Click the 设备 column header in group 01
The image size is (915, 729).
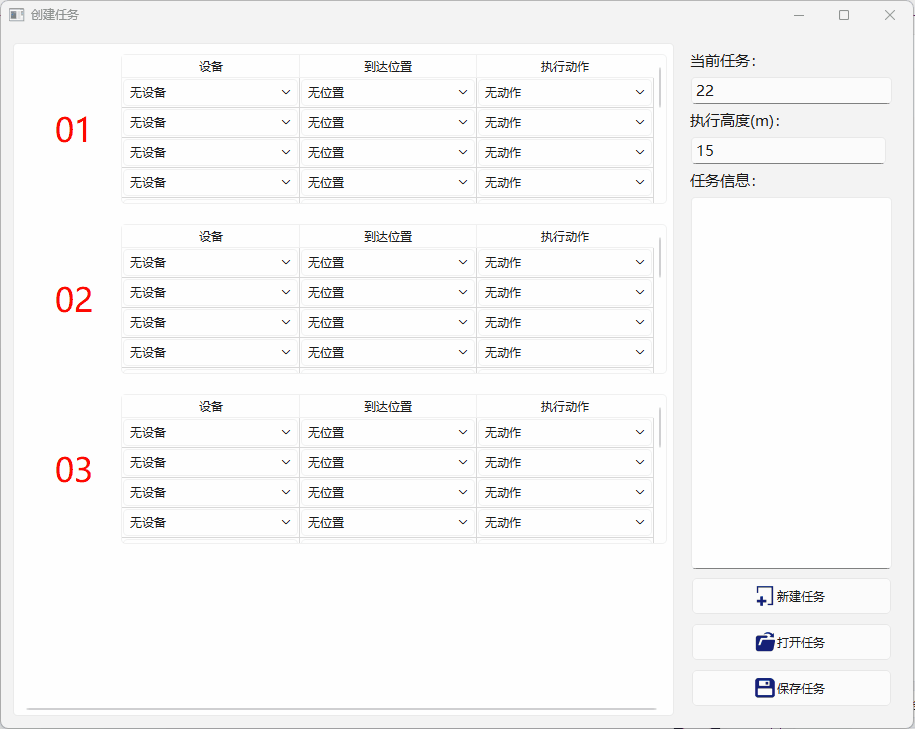coord(211,67)
